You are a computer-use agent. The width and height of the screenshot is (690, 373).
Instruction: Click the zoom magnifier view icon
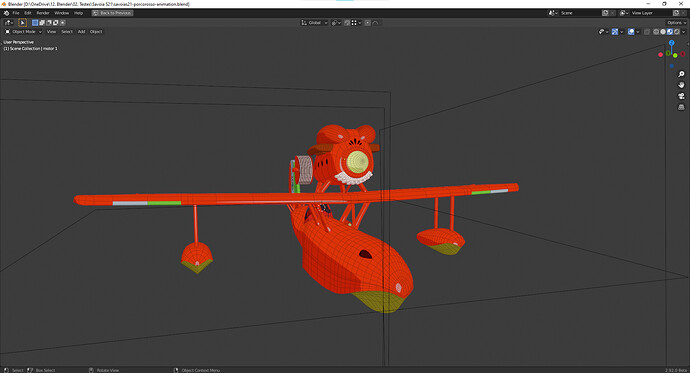681,74
